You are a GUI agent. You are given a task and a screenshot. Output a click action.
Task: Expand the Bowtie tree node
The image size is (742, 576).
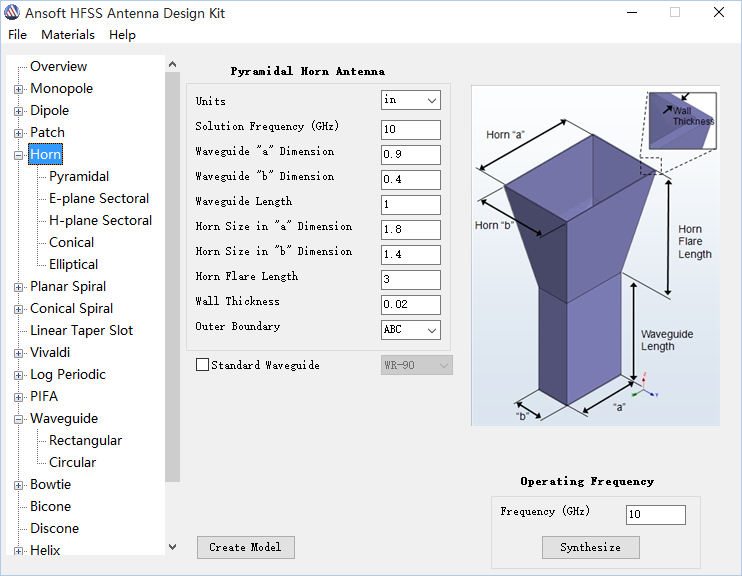pos(18,485)
